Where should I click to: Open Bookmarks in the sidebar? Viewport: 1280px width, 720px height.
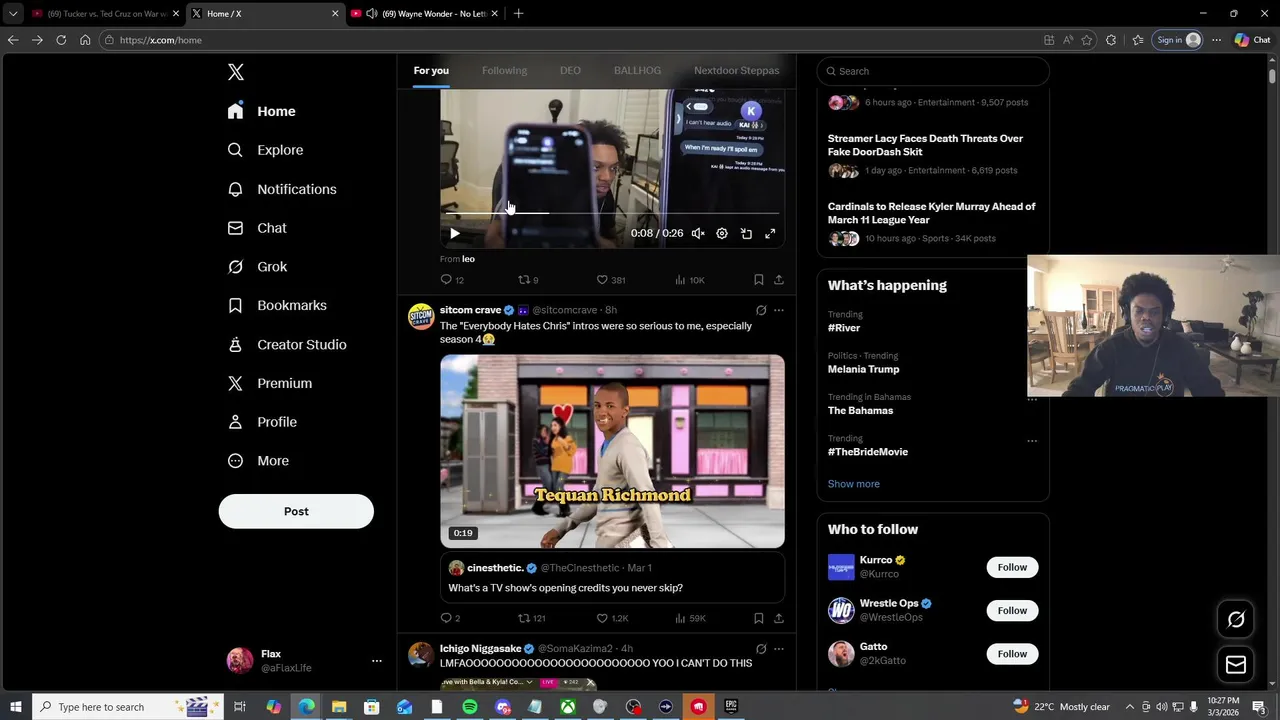tap(277, 305)
